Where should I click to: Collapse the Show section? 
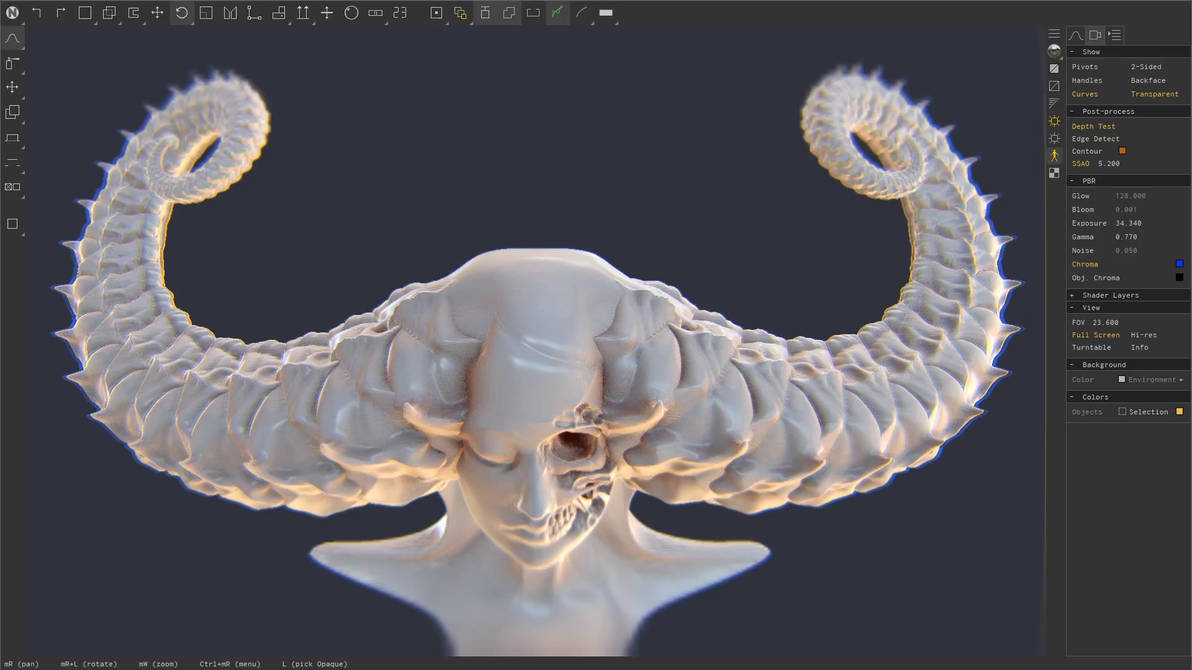tap(1128, 52)
